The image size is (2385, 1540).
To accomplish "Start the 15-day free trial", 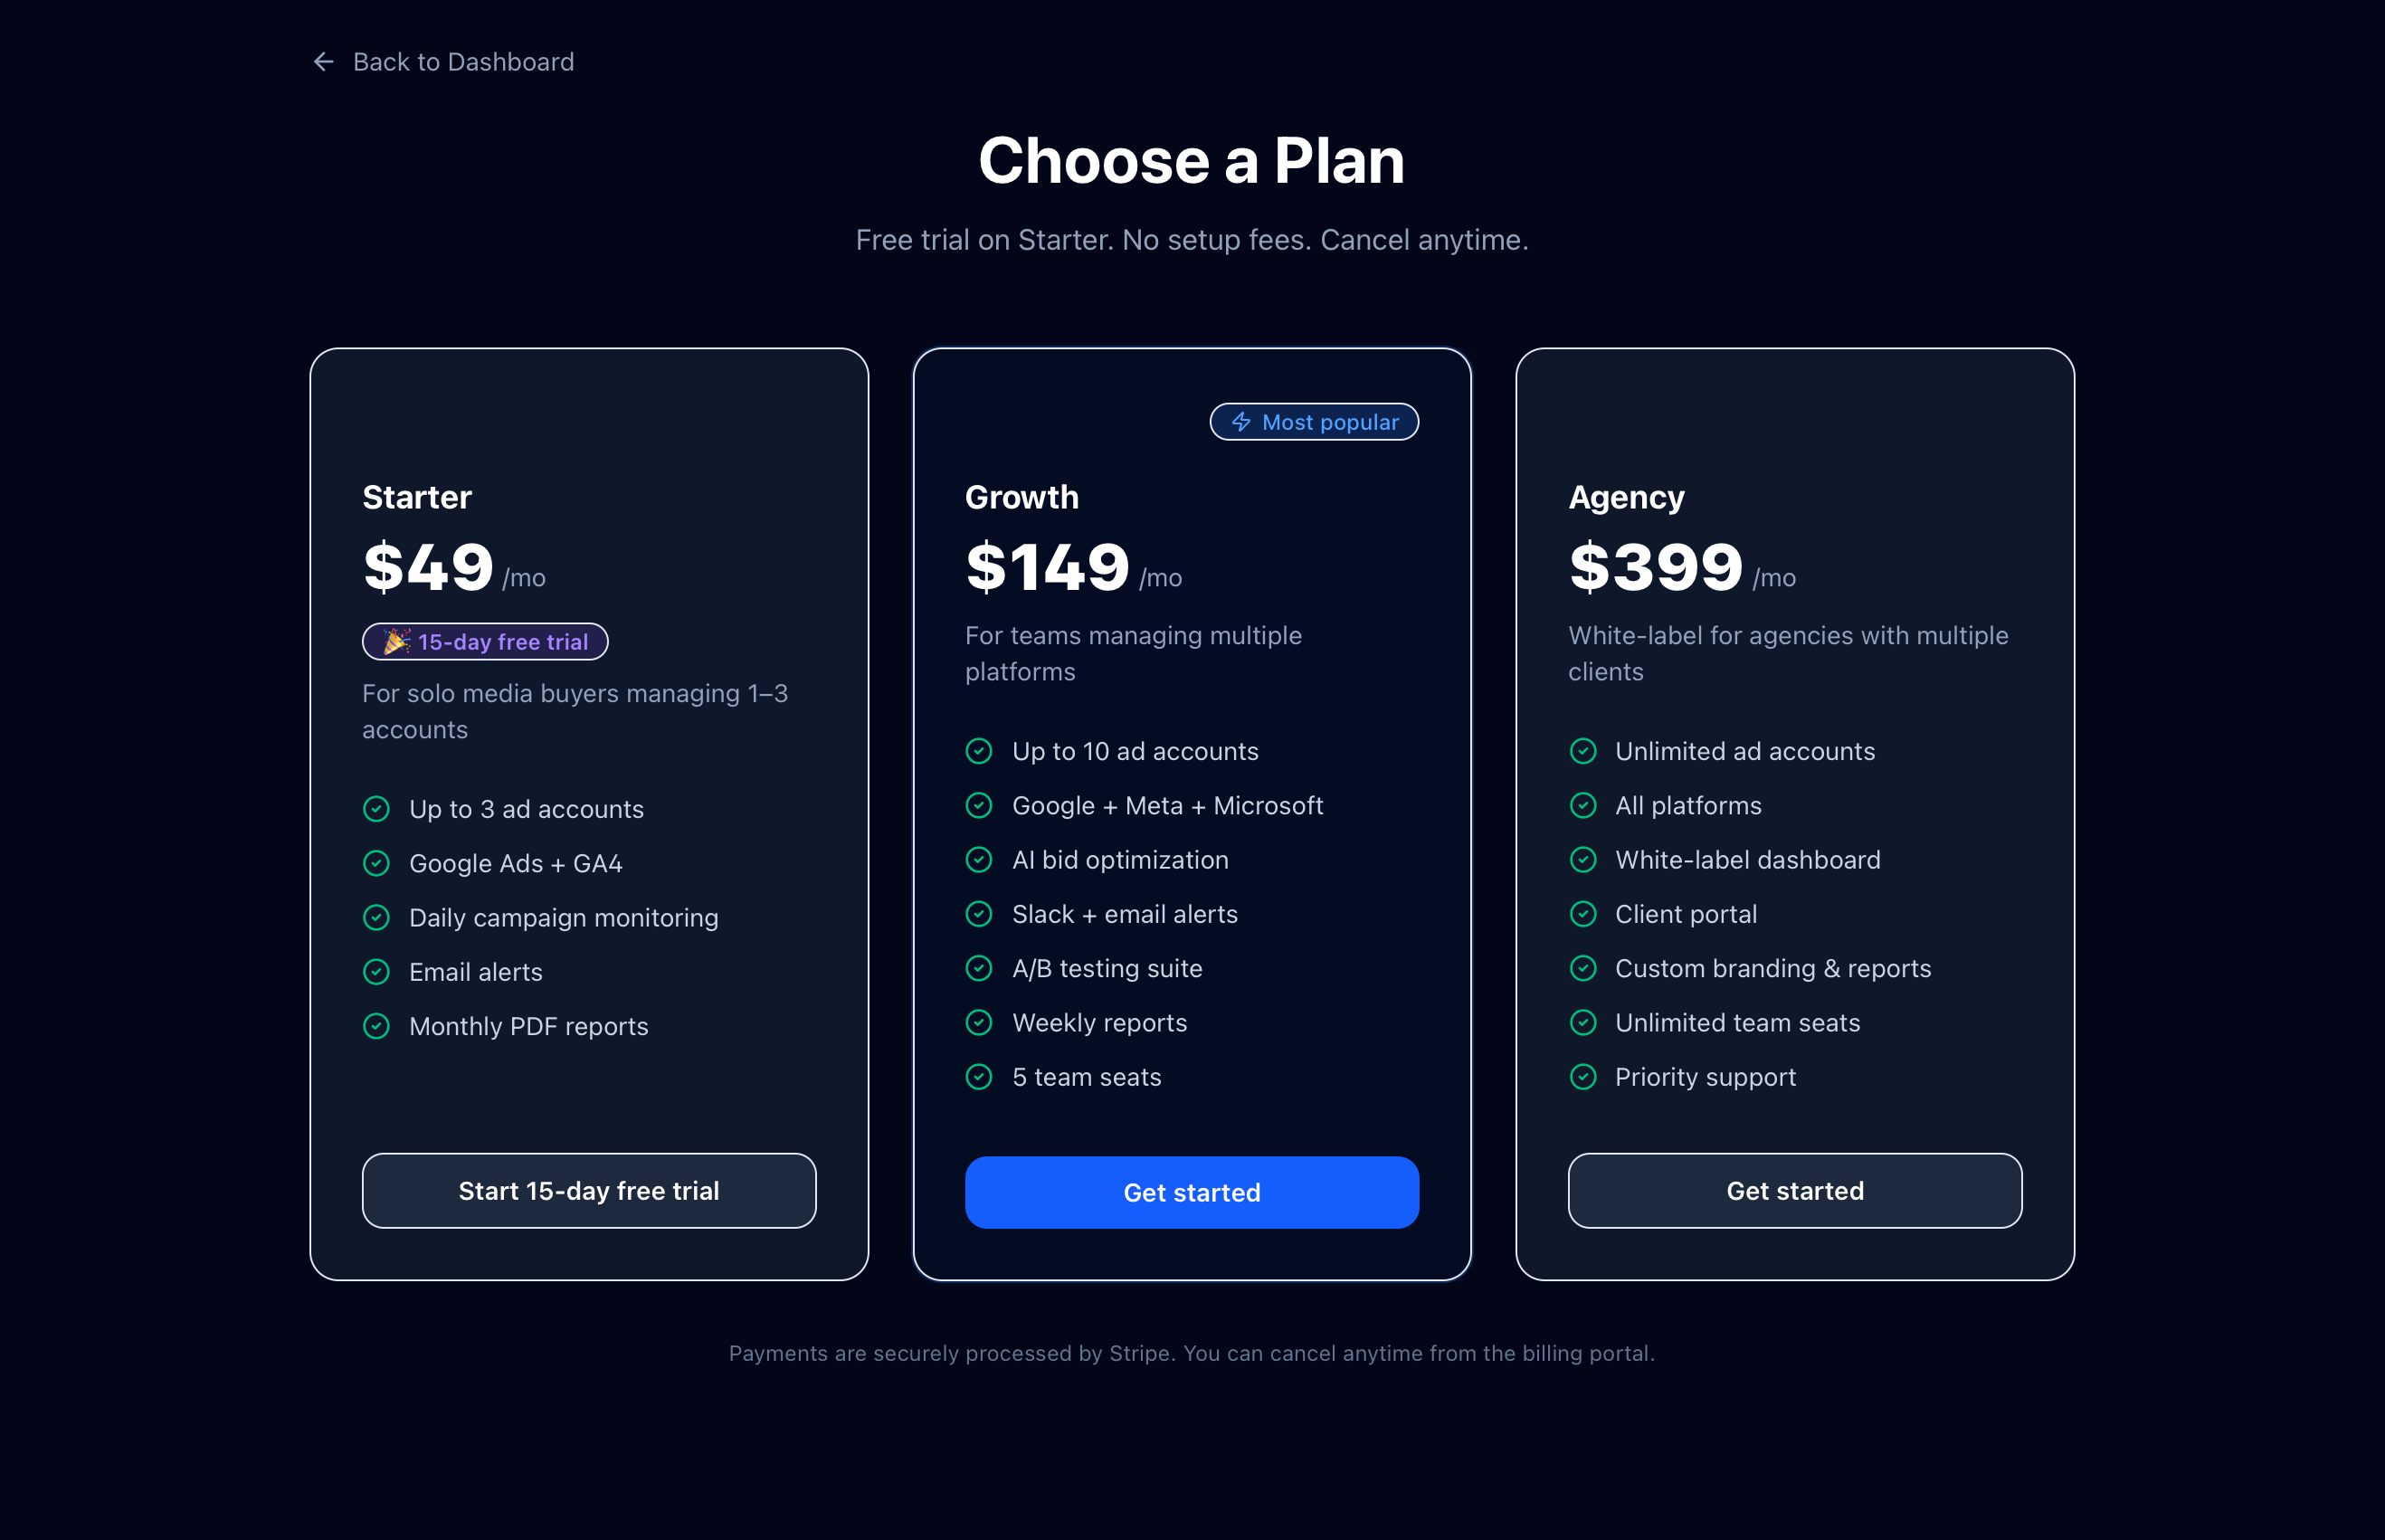I will tap(589, 1190).
